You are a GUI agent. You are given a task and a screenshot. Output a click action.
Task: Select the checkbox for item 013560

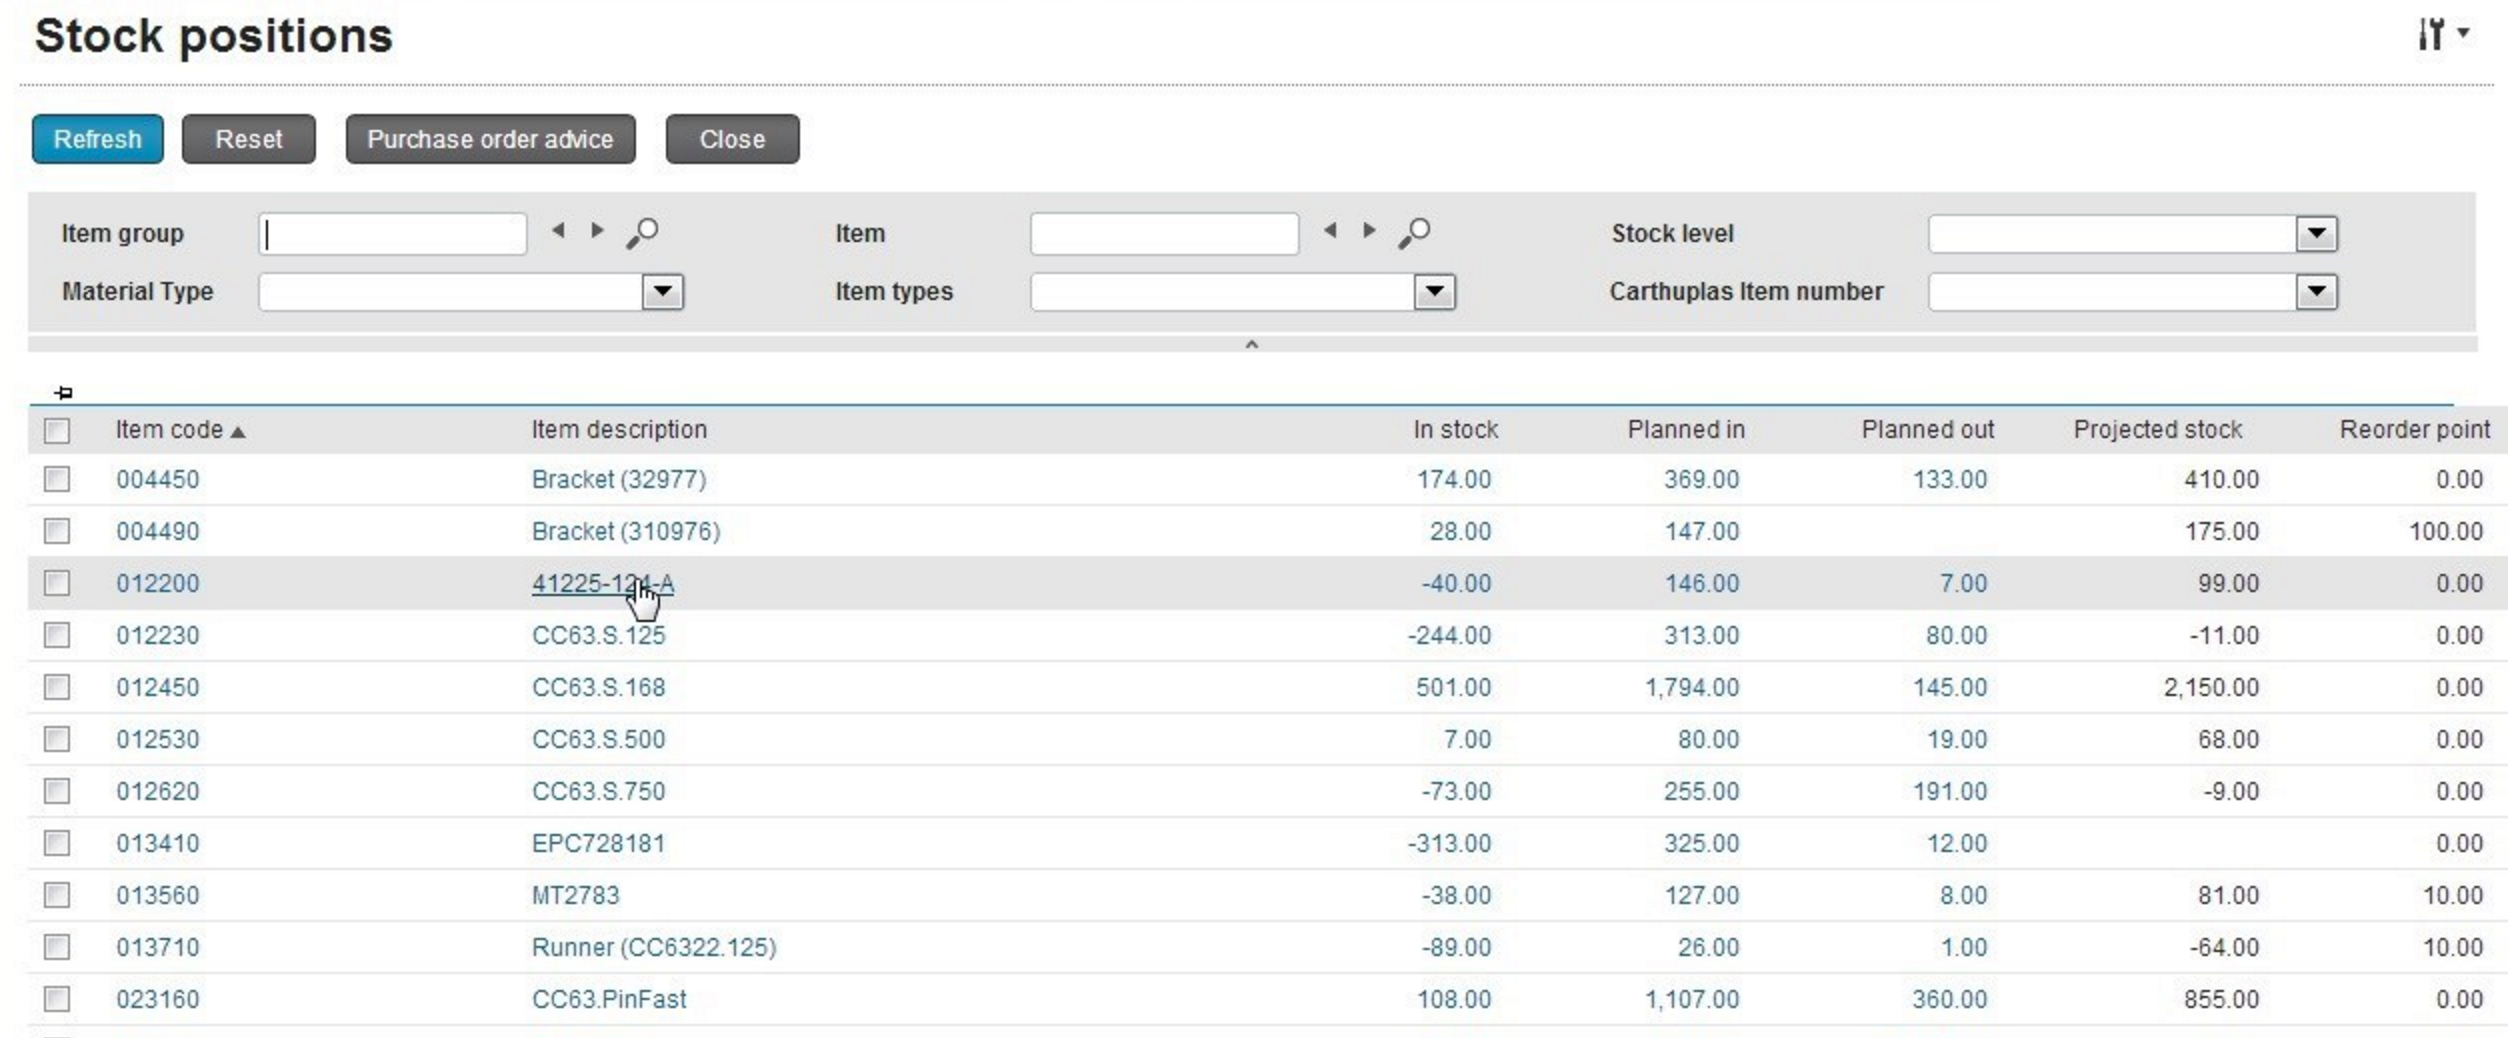pyautogui.click(x=57, y=895)
